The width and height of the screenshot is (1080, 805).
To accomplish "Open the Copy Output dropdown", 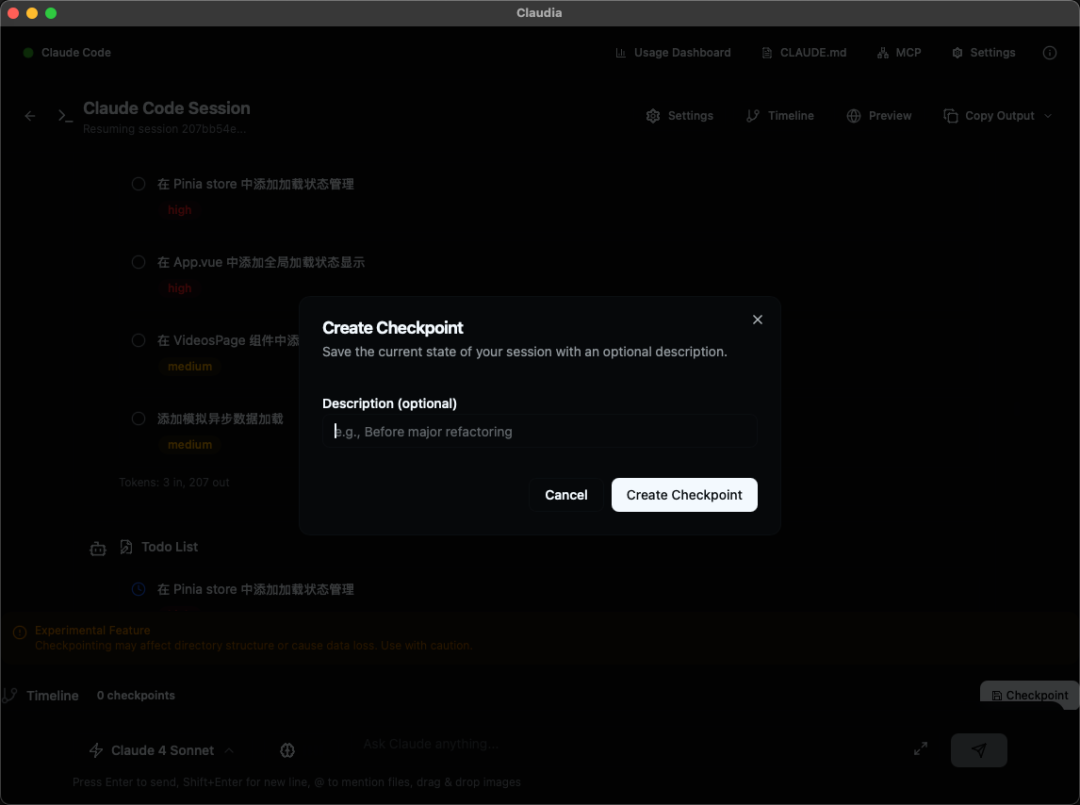I will pos(997,116).
